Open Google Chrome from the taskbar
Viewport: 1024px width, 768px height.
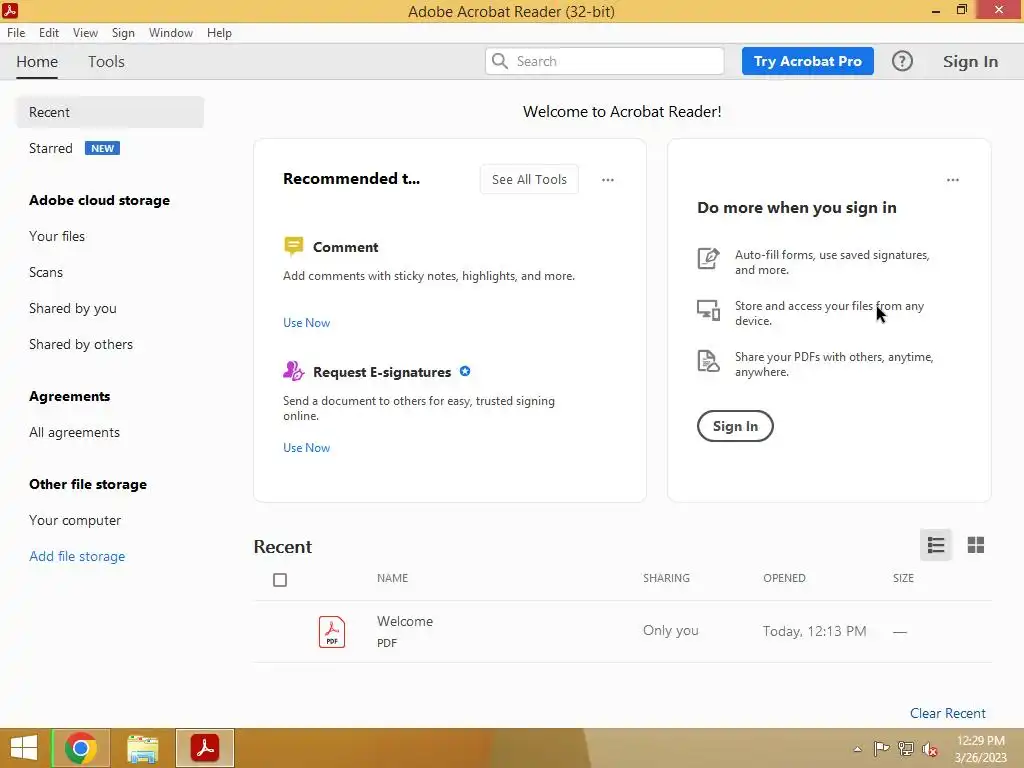pyautogui.click(x=81, y=748)
